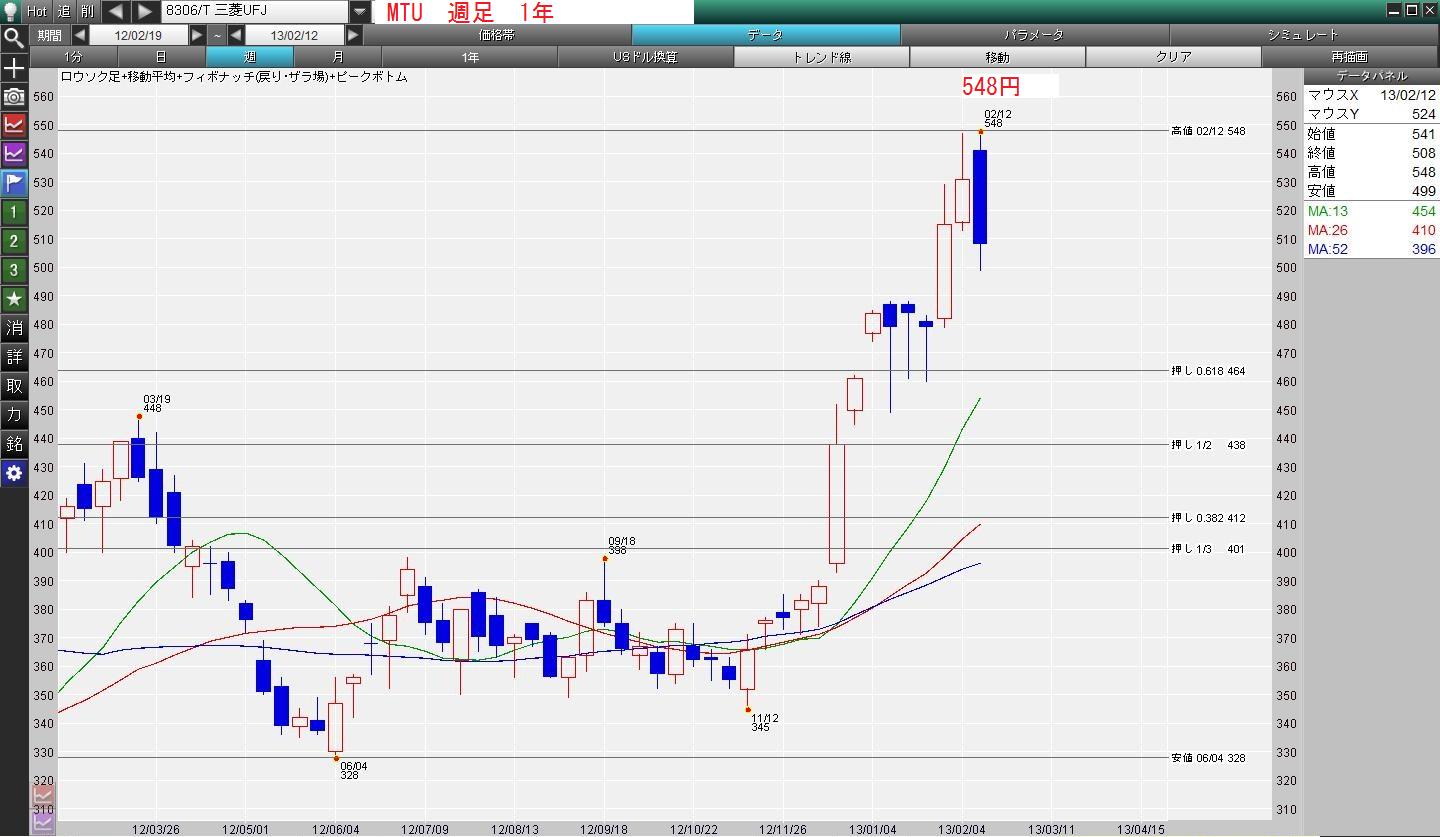Switch to the パラメータ tab
The width and height of the screenshot is (1440, 837).
click(x=1034, y=35)
